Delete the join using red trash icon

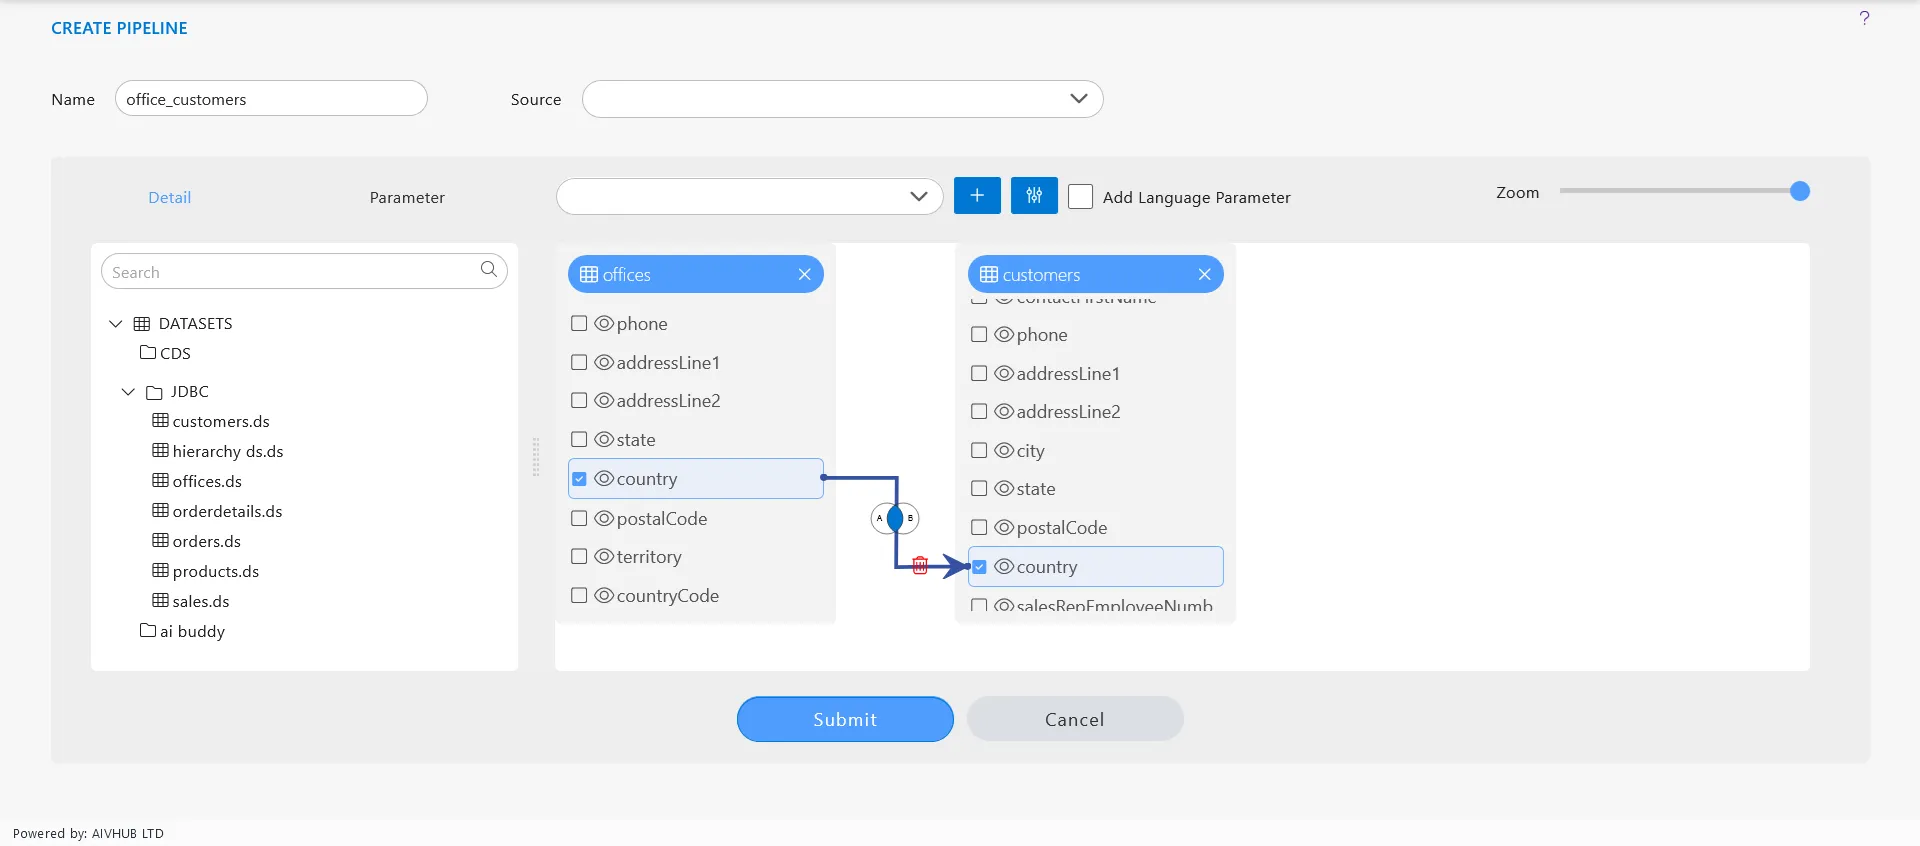[920, 566]
